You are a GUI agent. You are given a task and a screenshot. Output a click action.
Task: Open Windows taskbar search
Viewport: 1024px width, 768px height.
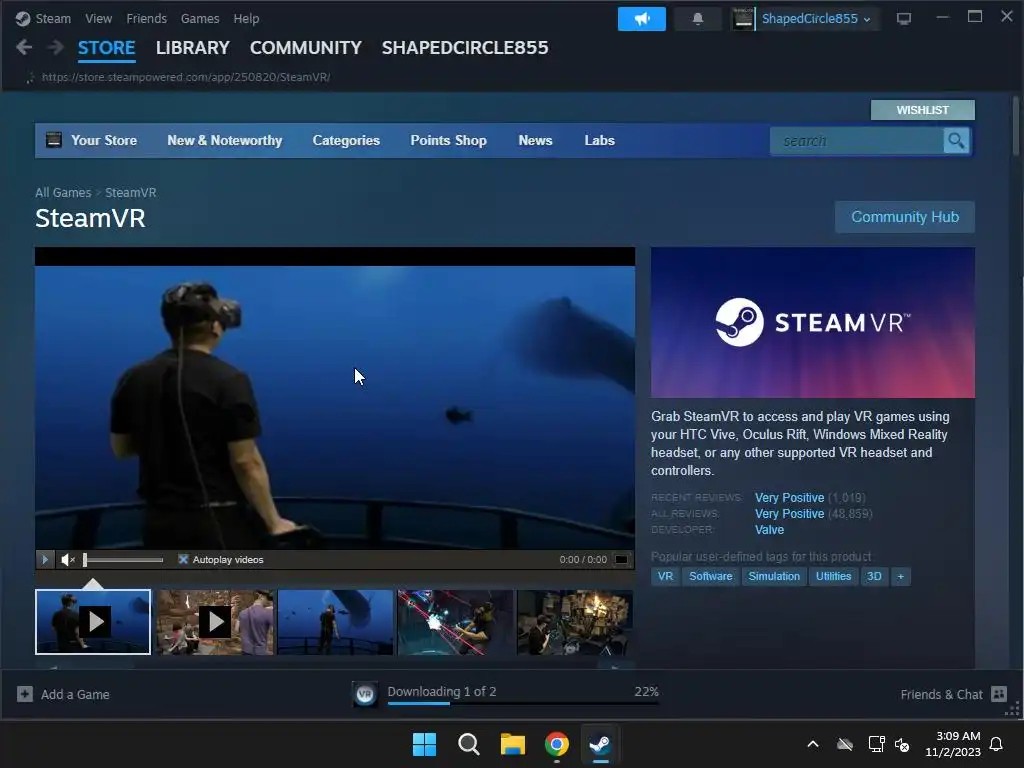click(468, 744)
